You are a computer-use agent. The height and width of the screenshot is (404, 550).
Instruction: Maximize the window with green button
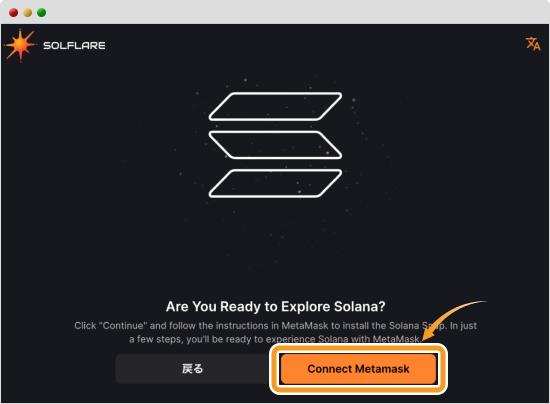click(x=41, y=13)
